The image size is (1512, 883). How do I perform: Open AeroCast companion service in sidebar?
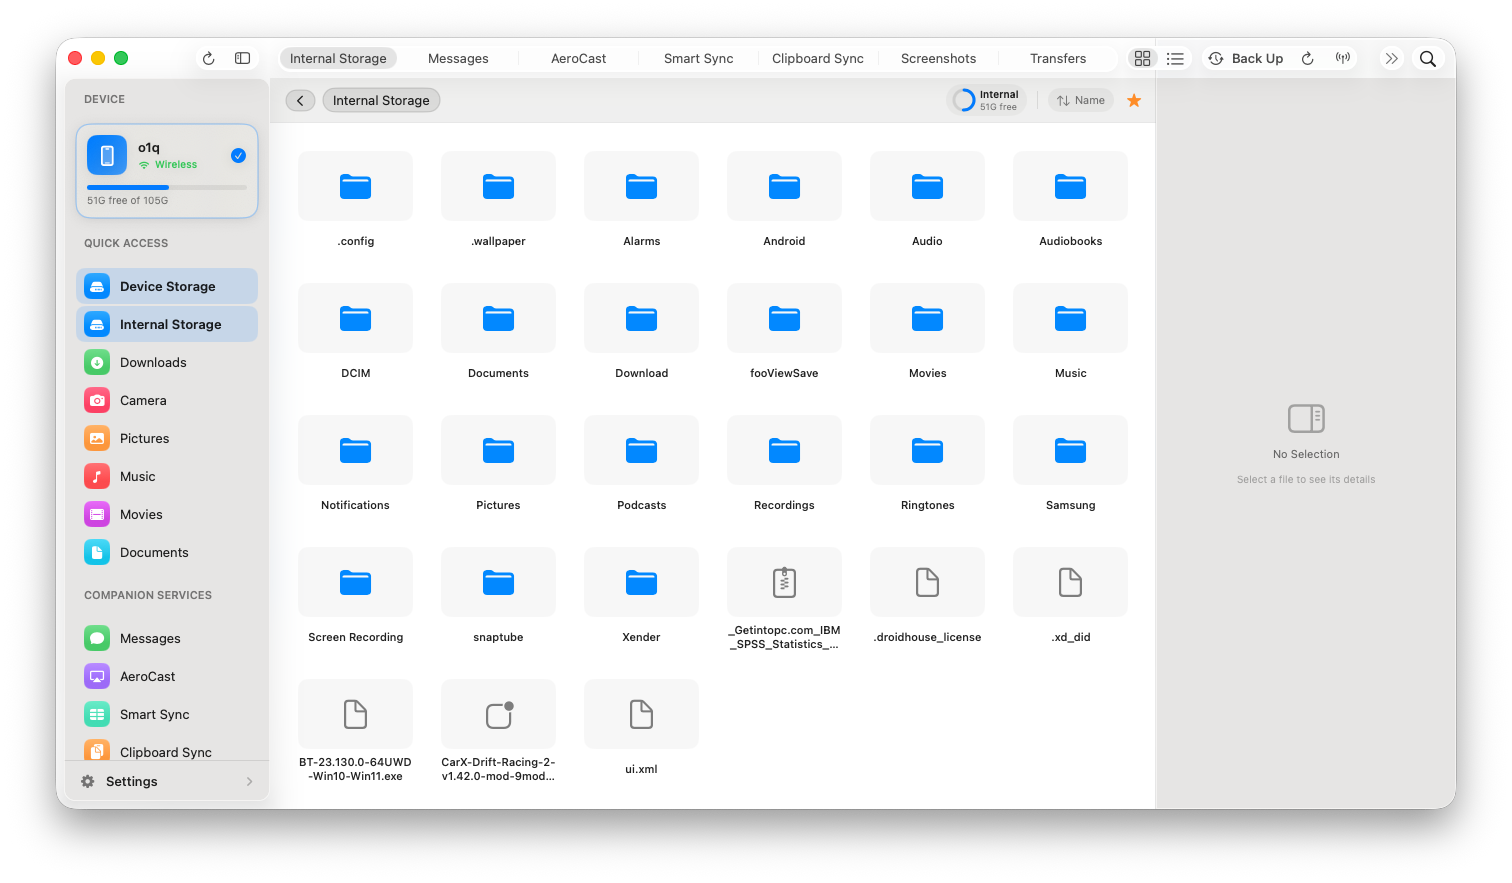click(167, 676)
